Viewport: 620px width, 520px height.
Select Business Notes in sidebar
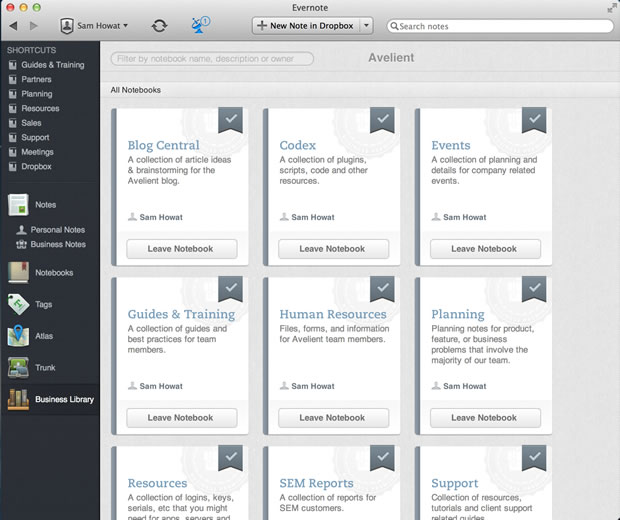click(x=58, y=244)
